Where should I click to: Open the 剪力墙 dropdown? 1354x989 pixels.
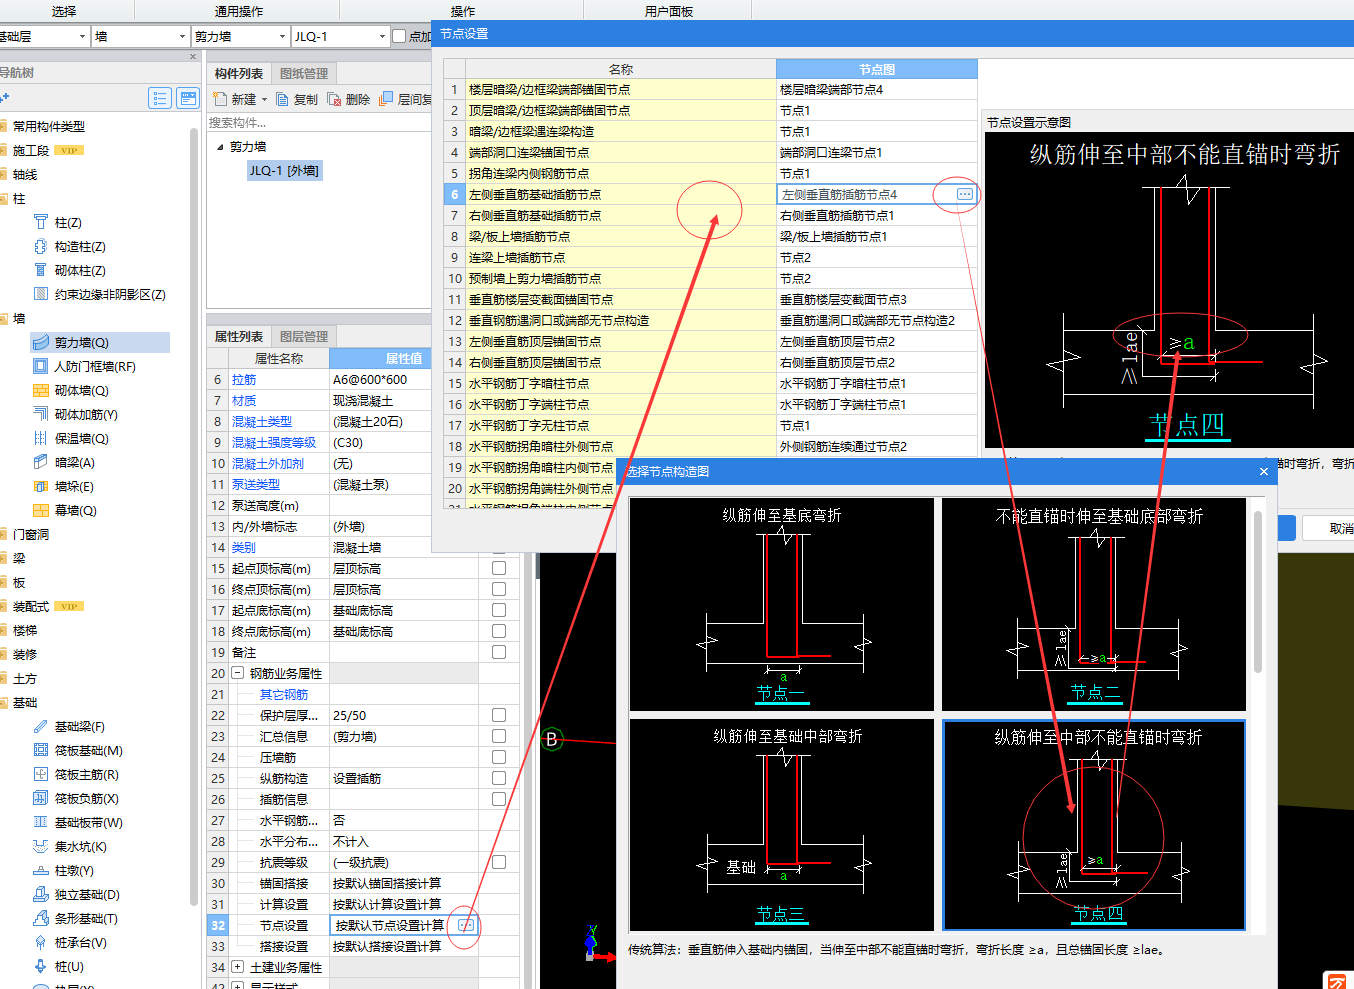pos(282,36)
